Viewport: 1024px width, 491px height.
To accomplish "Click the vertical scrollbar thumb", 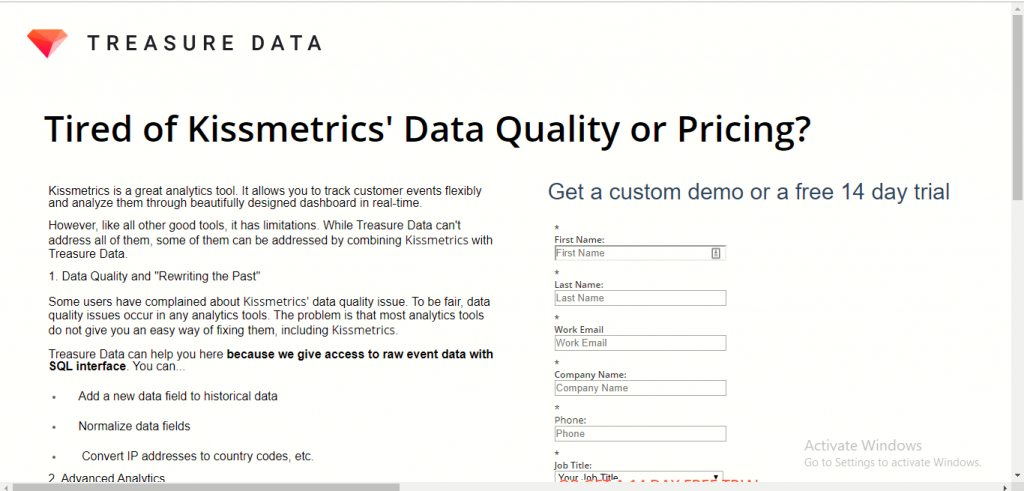I will [1017, 100].
